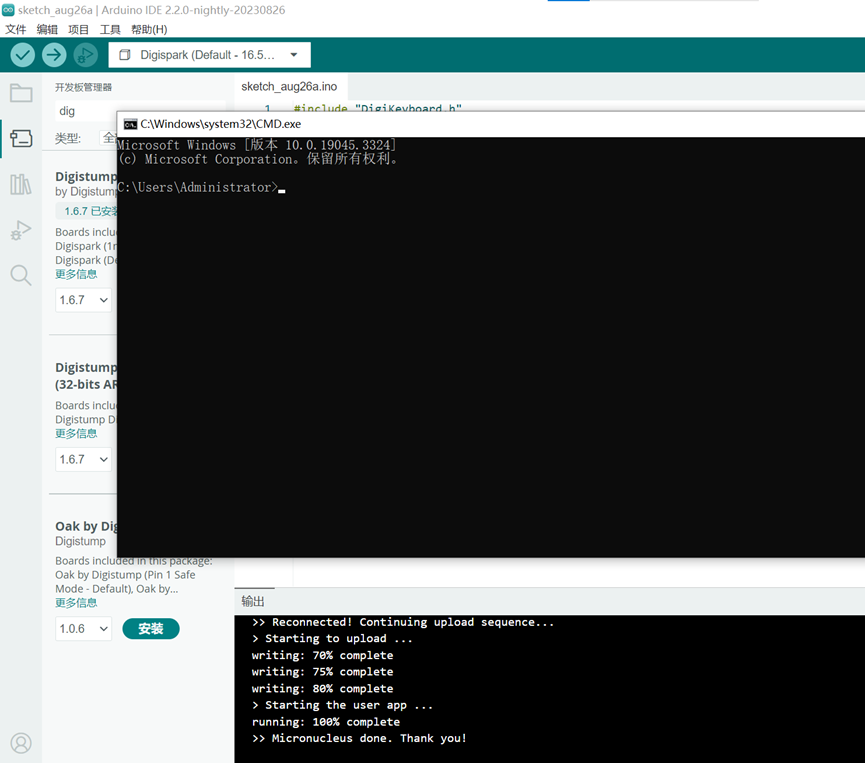865x763 pixels.
Task: Open 更多信息 link under Oak by Digistump
Action: [76, 603]
